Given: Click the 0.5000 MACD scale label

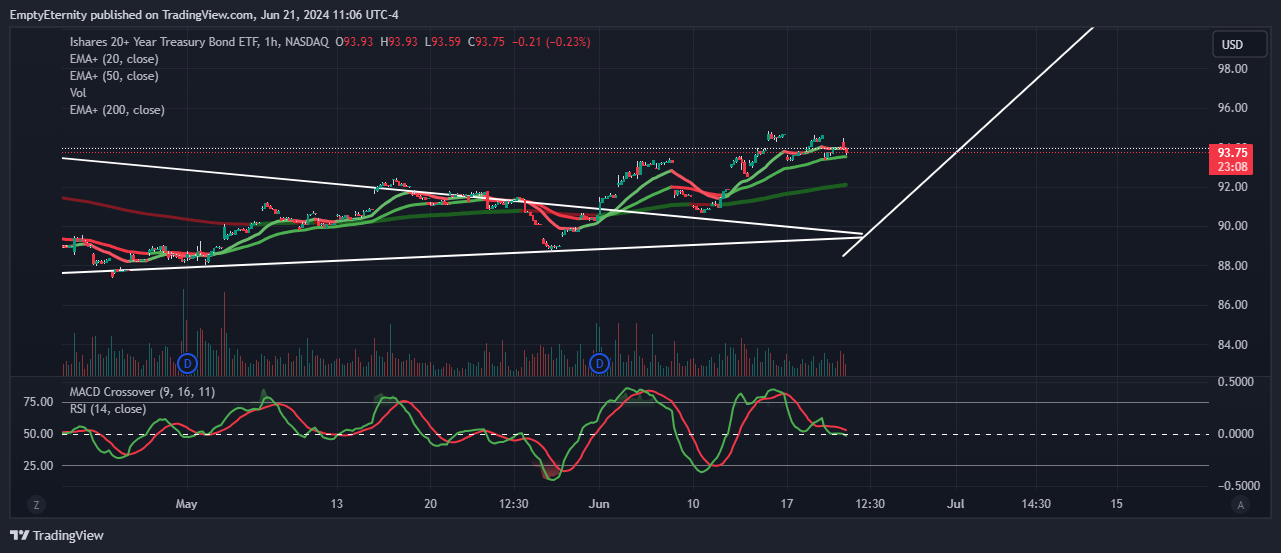Looking at the screenshot, I should (x=1235, y=382).
